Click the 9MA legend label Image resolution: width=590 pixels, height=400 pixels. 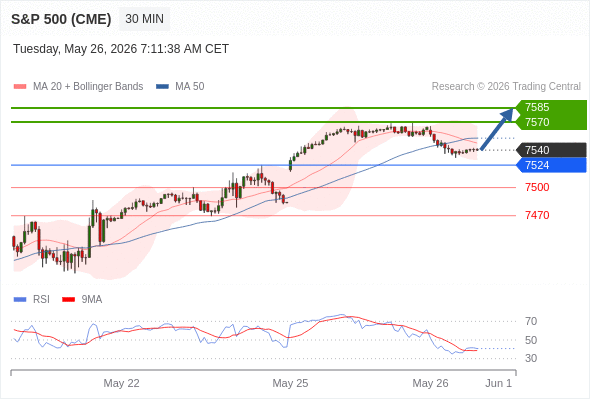[x=92, y=300]
